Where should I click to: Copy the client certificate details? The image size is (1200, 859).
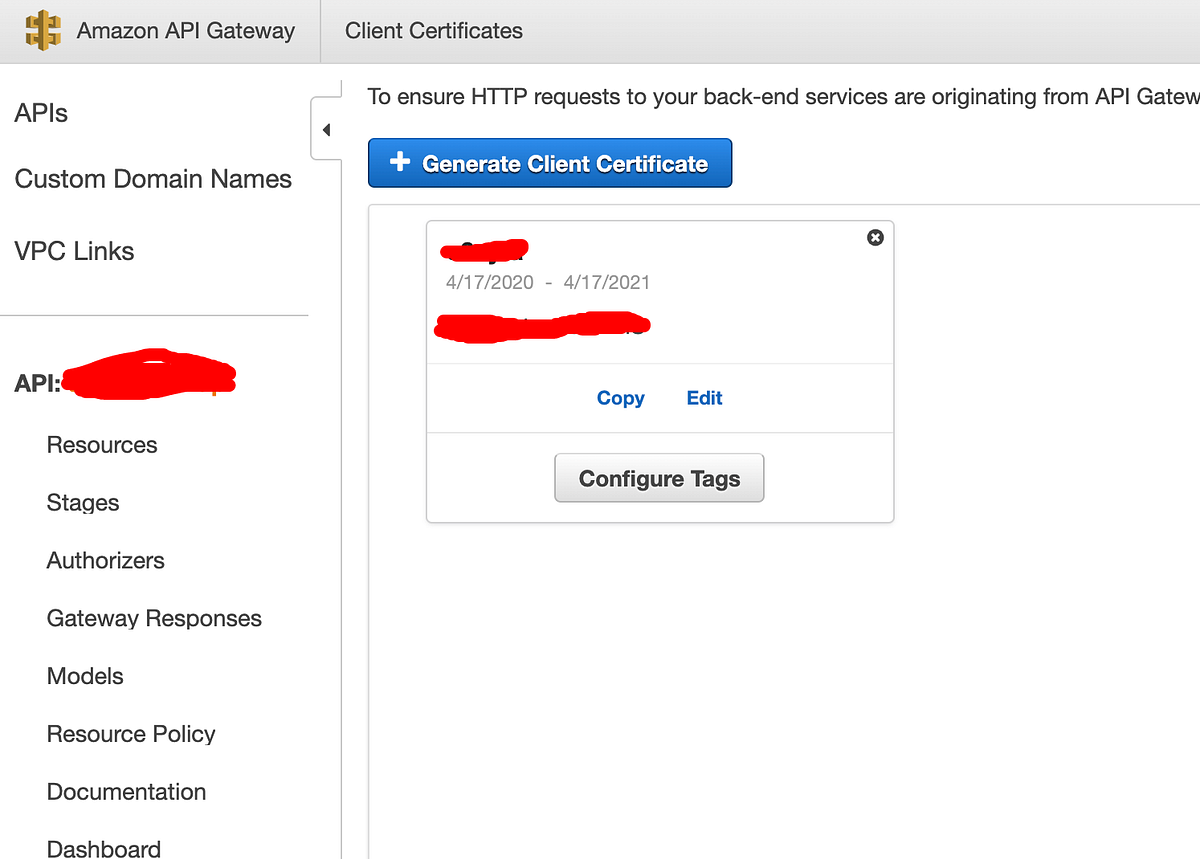(620, 398)
